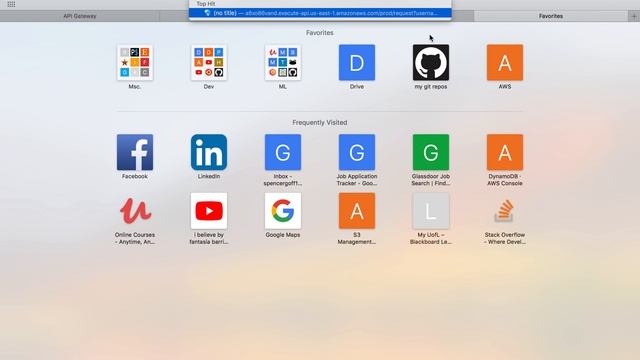Switch to the Favorites tab

click(x=551, y=16)
